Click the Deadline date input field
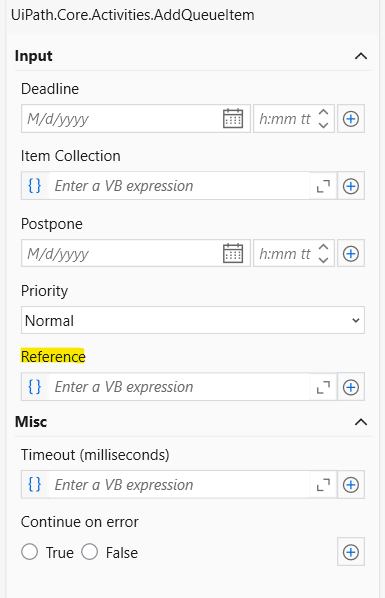 pyautogui.click(x=122, y=119)
